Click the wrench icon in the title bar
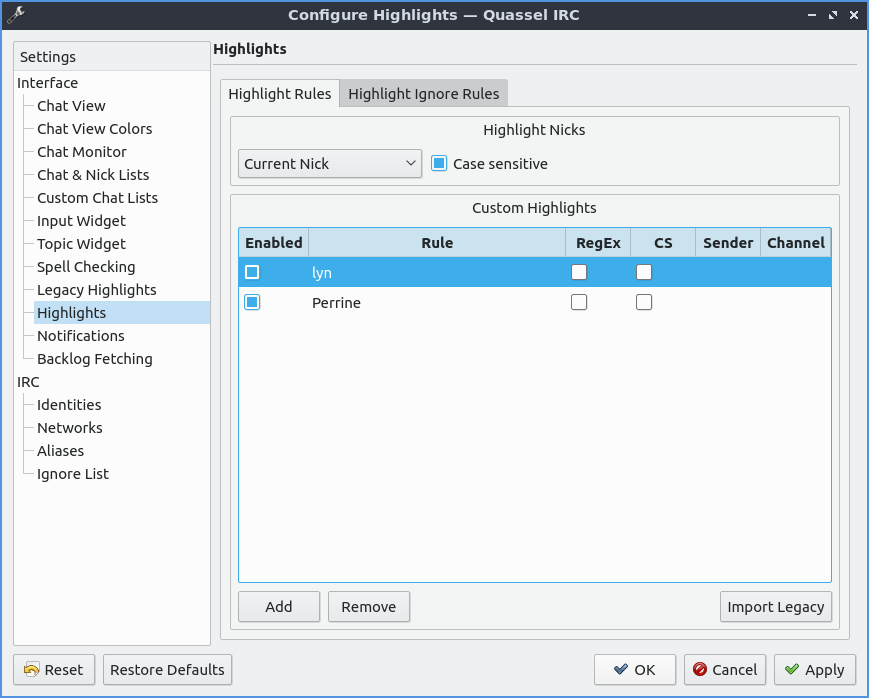The image size is (869, 698). point(15,15)
